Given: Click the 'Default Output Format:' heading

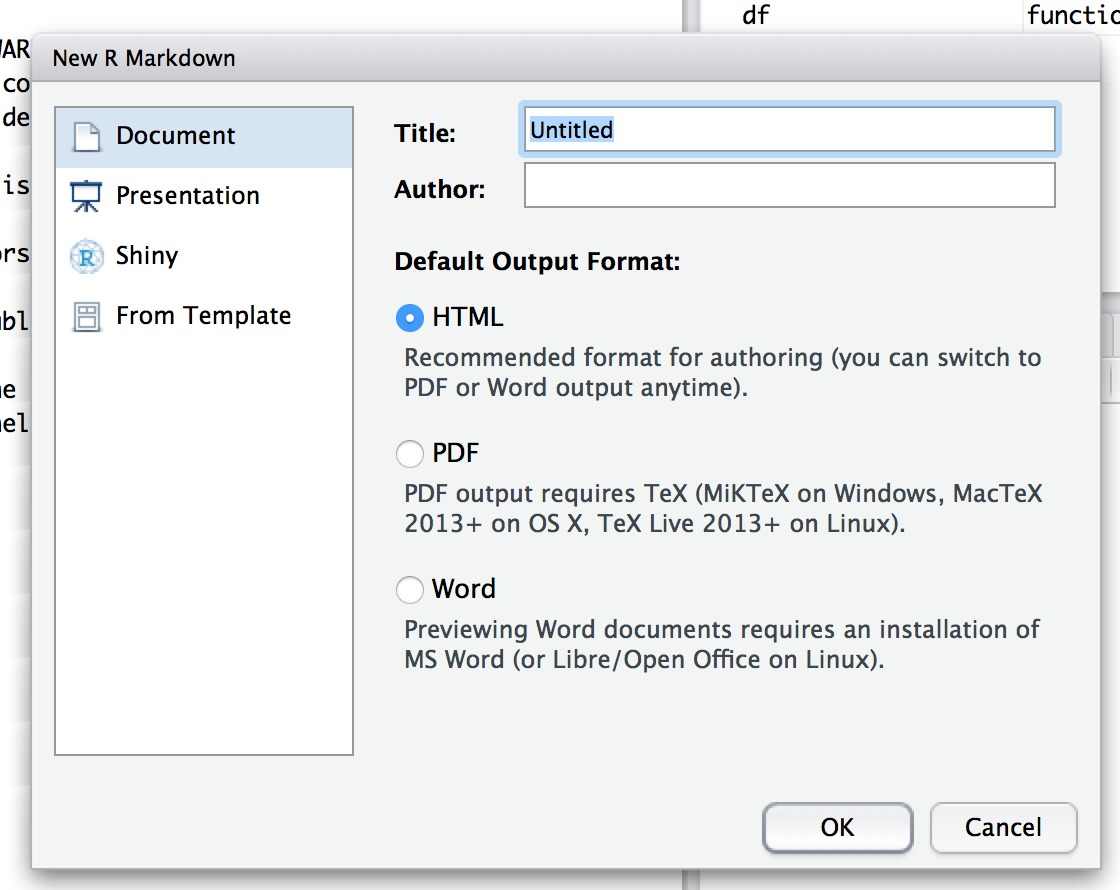Looking at the screenshot, I should pos(537,261).
